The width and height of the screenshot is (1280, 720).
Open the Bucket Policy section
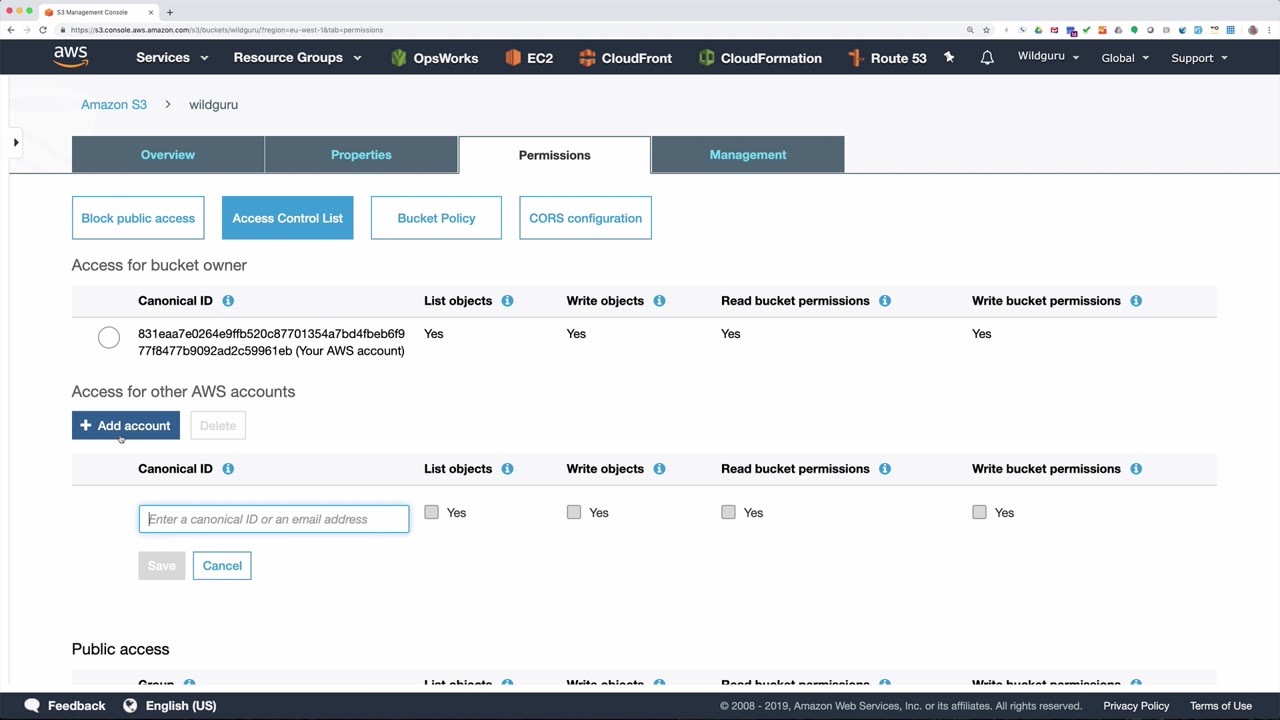click(436, 218)
